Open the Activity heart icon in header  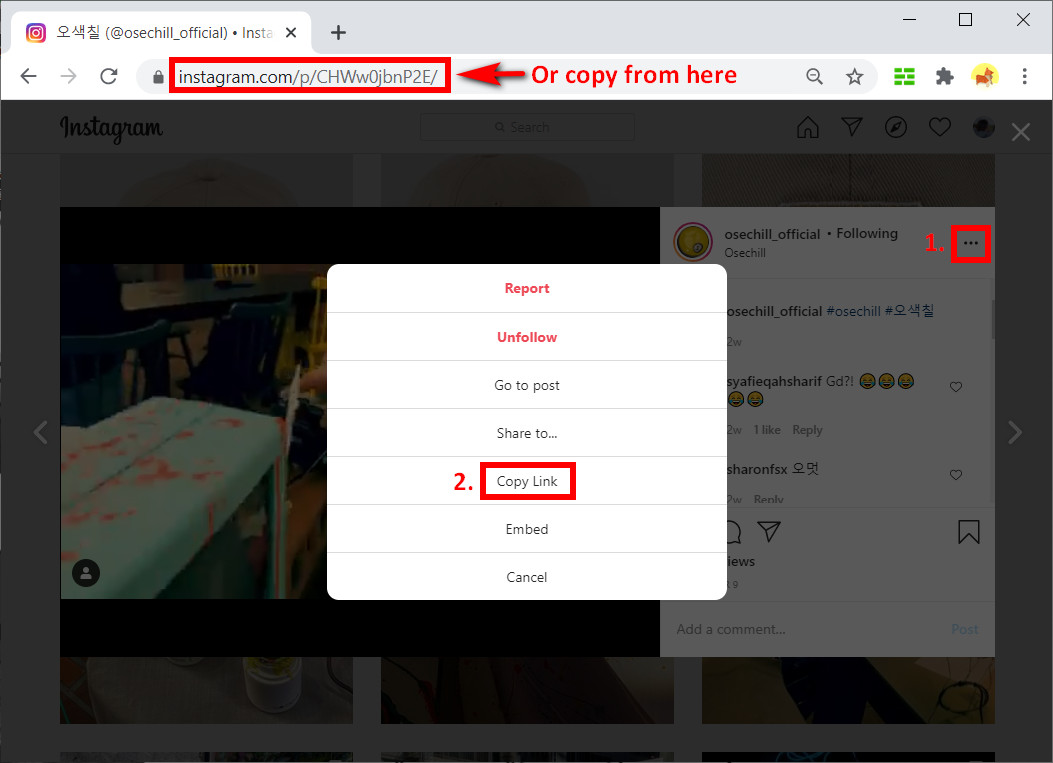pos(940,127)
